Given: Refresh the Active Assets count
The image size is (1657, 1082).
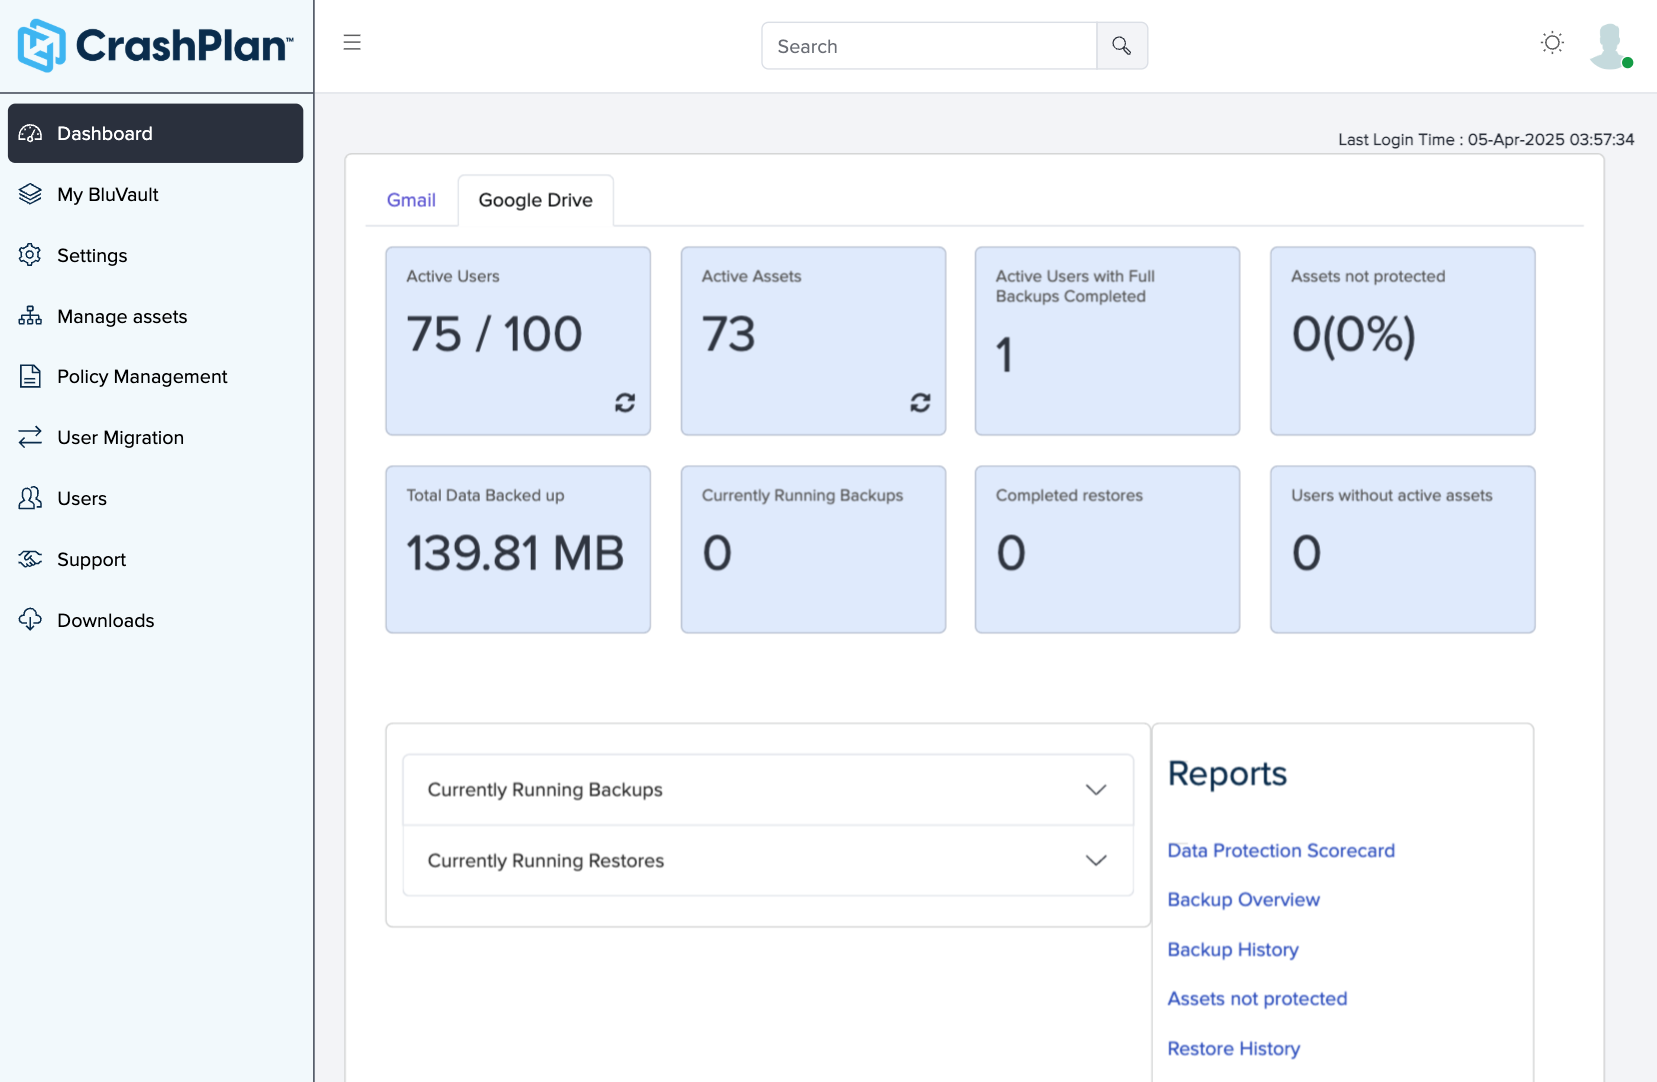Looking at the screenshot, I should (x=919, y=403).
